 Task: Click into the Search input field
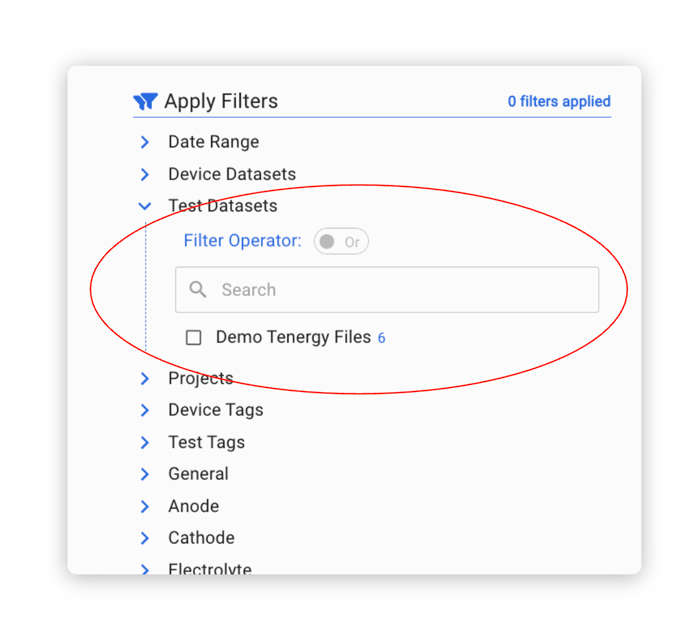[x=400, y=290]
